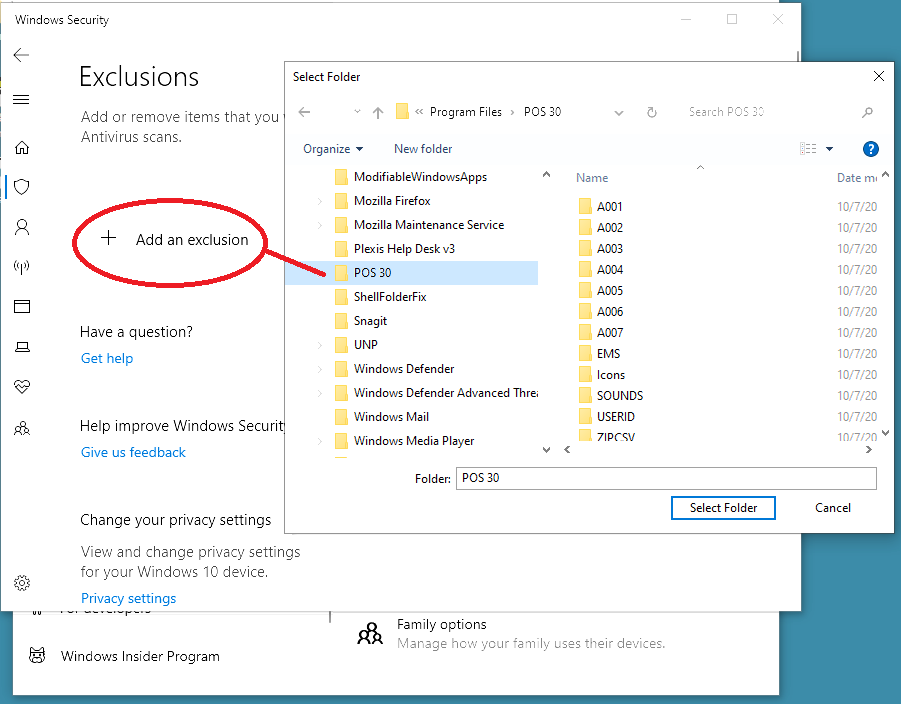Click the Folder name input field
This screenshot has width=901, height=704.
[666, 478]
